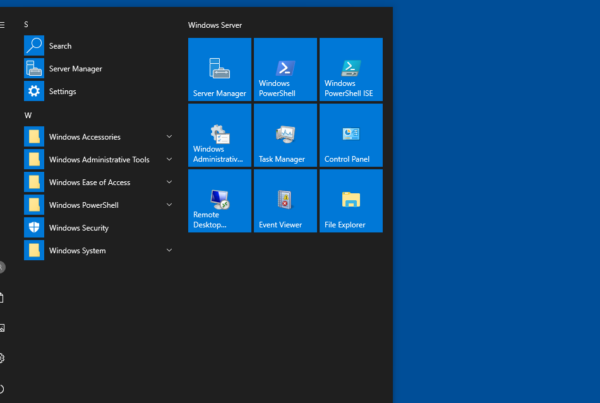Launch the Remote Desktop Connection tile
600x403 pixels.
[220, 201]
